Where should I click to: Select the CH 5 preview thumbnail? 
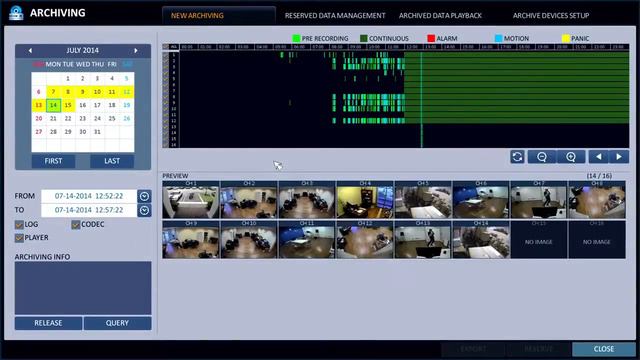click(x=423, y=200)
